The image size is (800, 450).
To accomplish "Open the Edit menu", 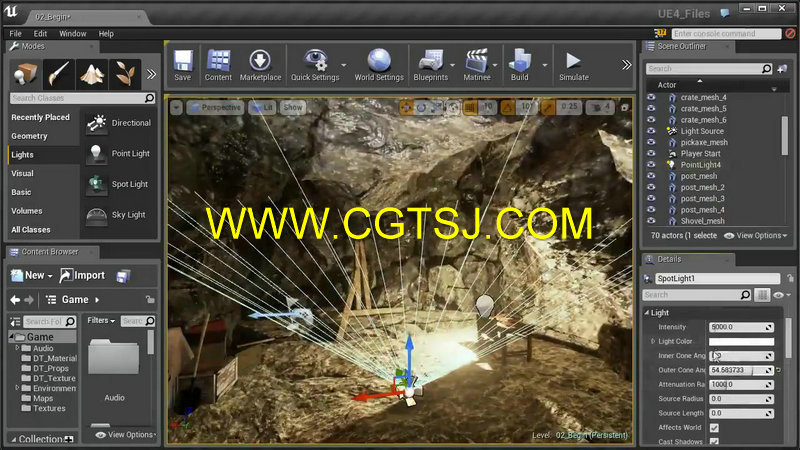I will click(40, 34).
